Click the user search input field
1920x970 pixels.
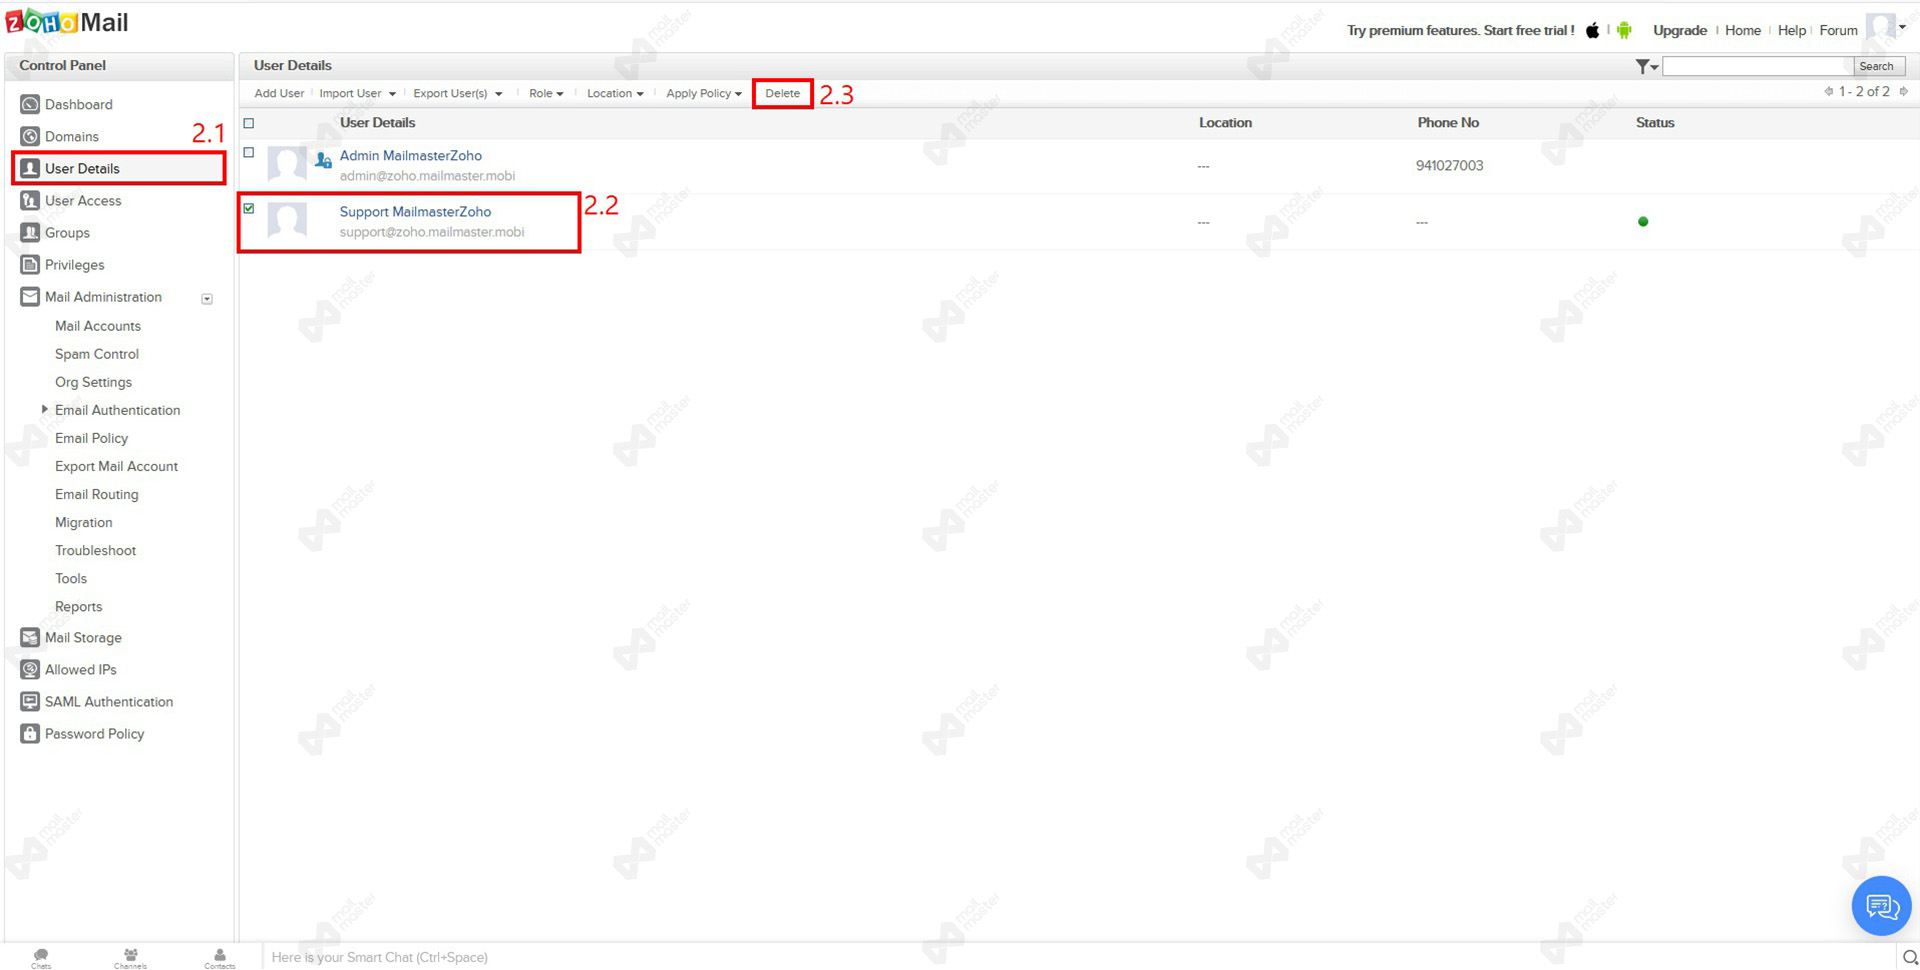(x=1757, y=66)
